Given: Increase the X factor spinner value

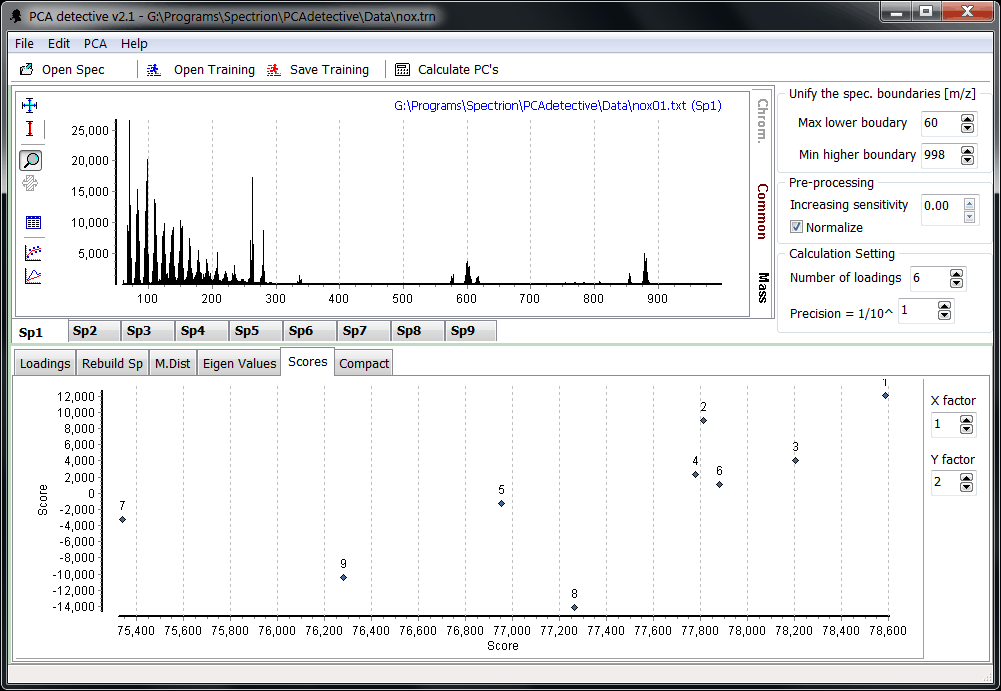Looking at the screenshot, I should click(x=966, y=420).
